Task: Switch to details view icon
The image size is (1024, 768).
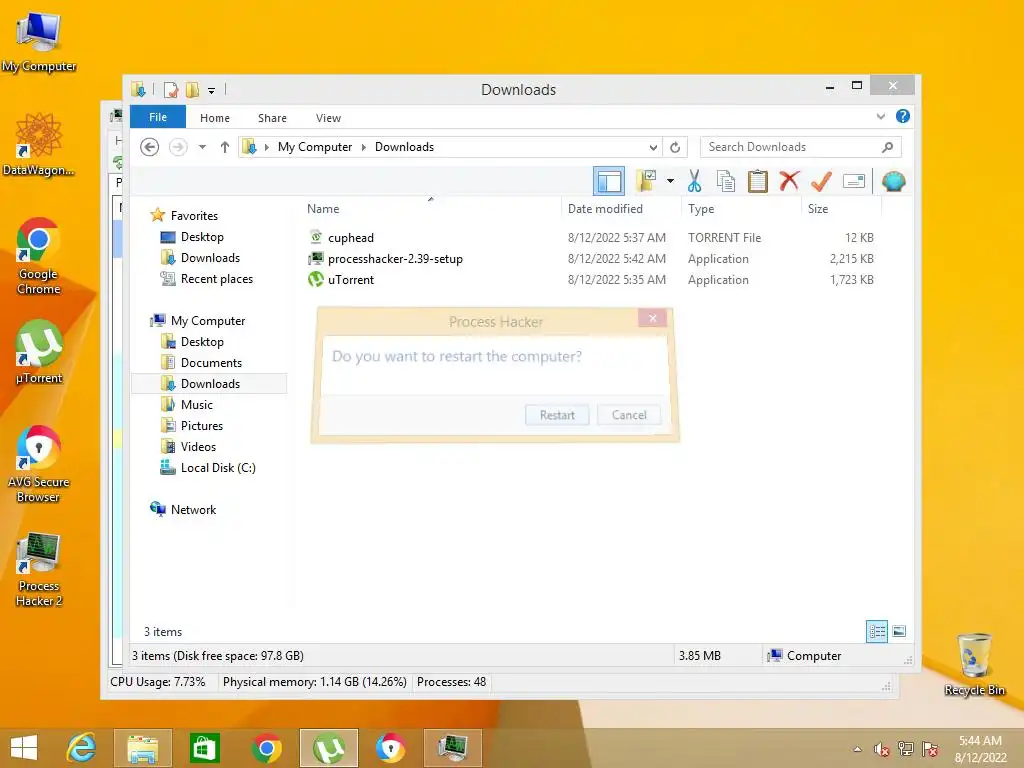Action: coord(877,631)
